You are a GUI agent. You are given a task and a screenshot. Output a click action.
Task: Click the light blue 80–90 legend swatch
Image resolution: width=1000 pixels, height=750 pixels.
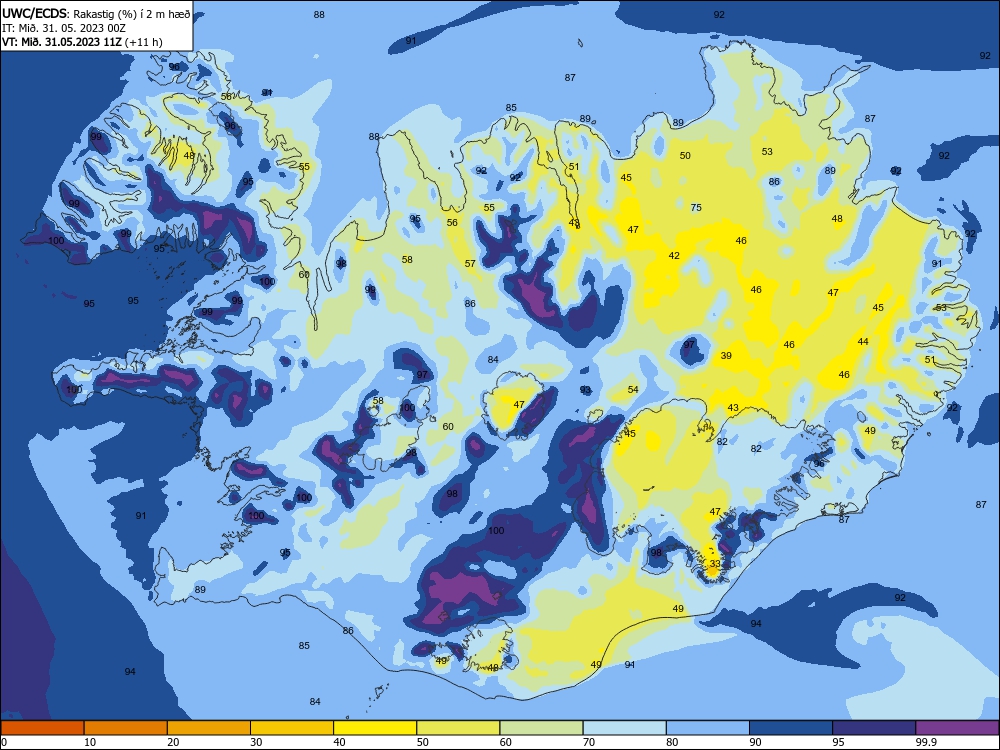pos(708,728)
